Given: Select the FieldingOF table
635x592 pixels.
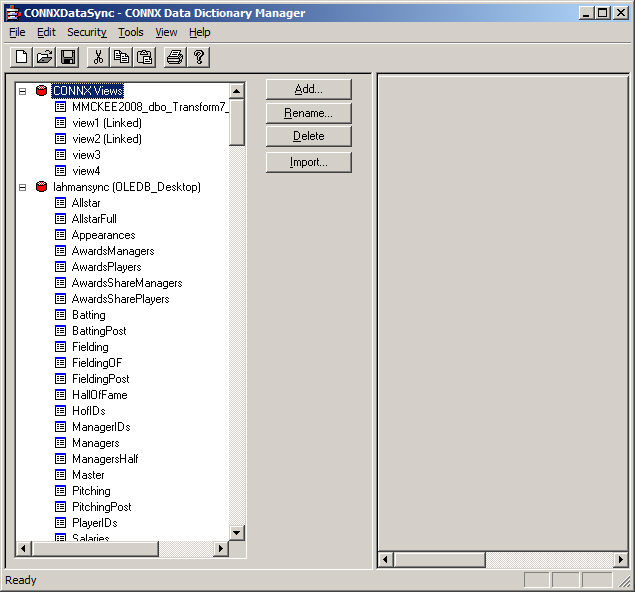Looking at the screenshot, I should [x=97, y=363].
